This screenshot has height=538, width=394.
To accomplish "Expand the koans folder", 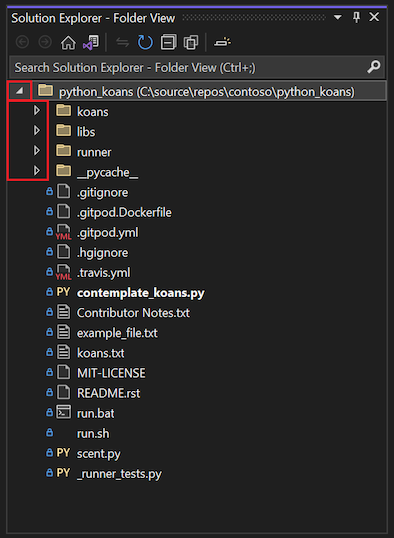I will tap(37, 110).
